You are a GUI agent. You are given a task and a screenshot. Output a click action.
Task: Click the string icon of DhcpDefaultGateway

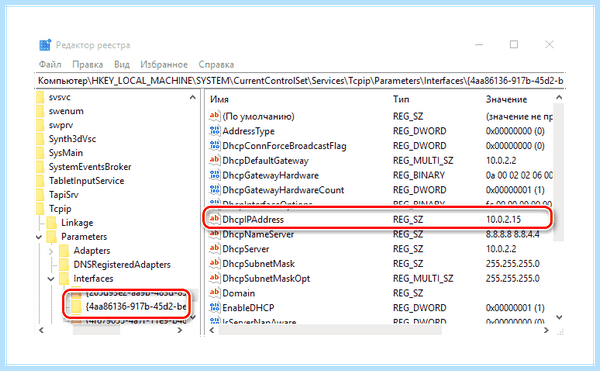215,160
